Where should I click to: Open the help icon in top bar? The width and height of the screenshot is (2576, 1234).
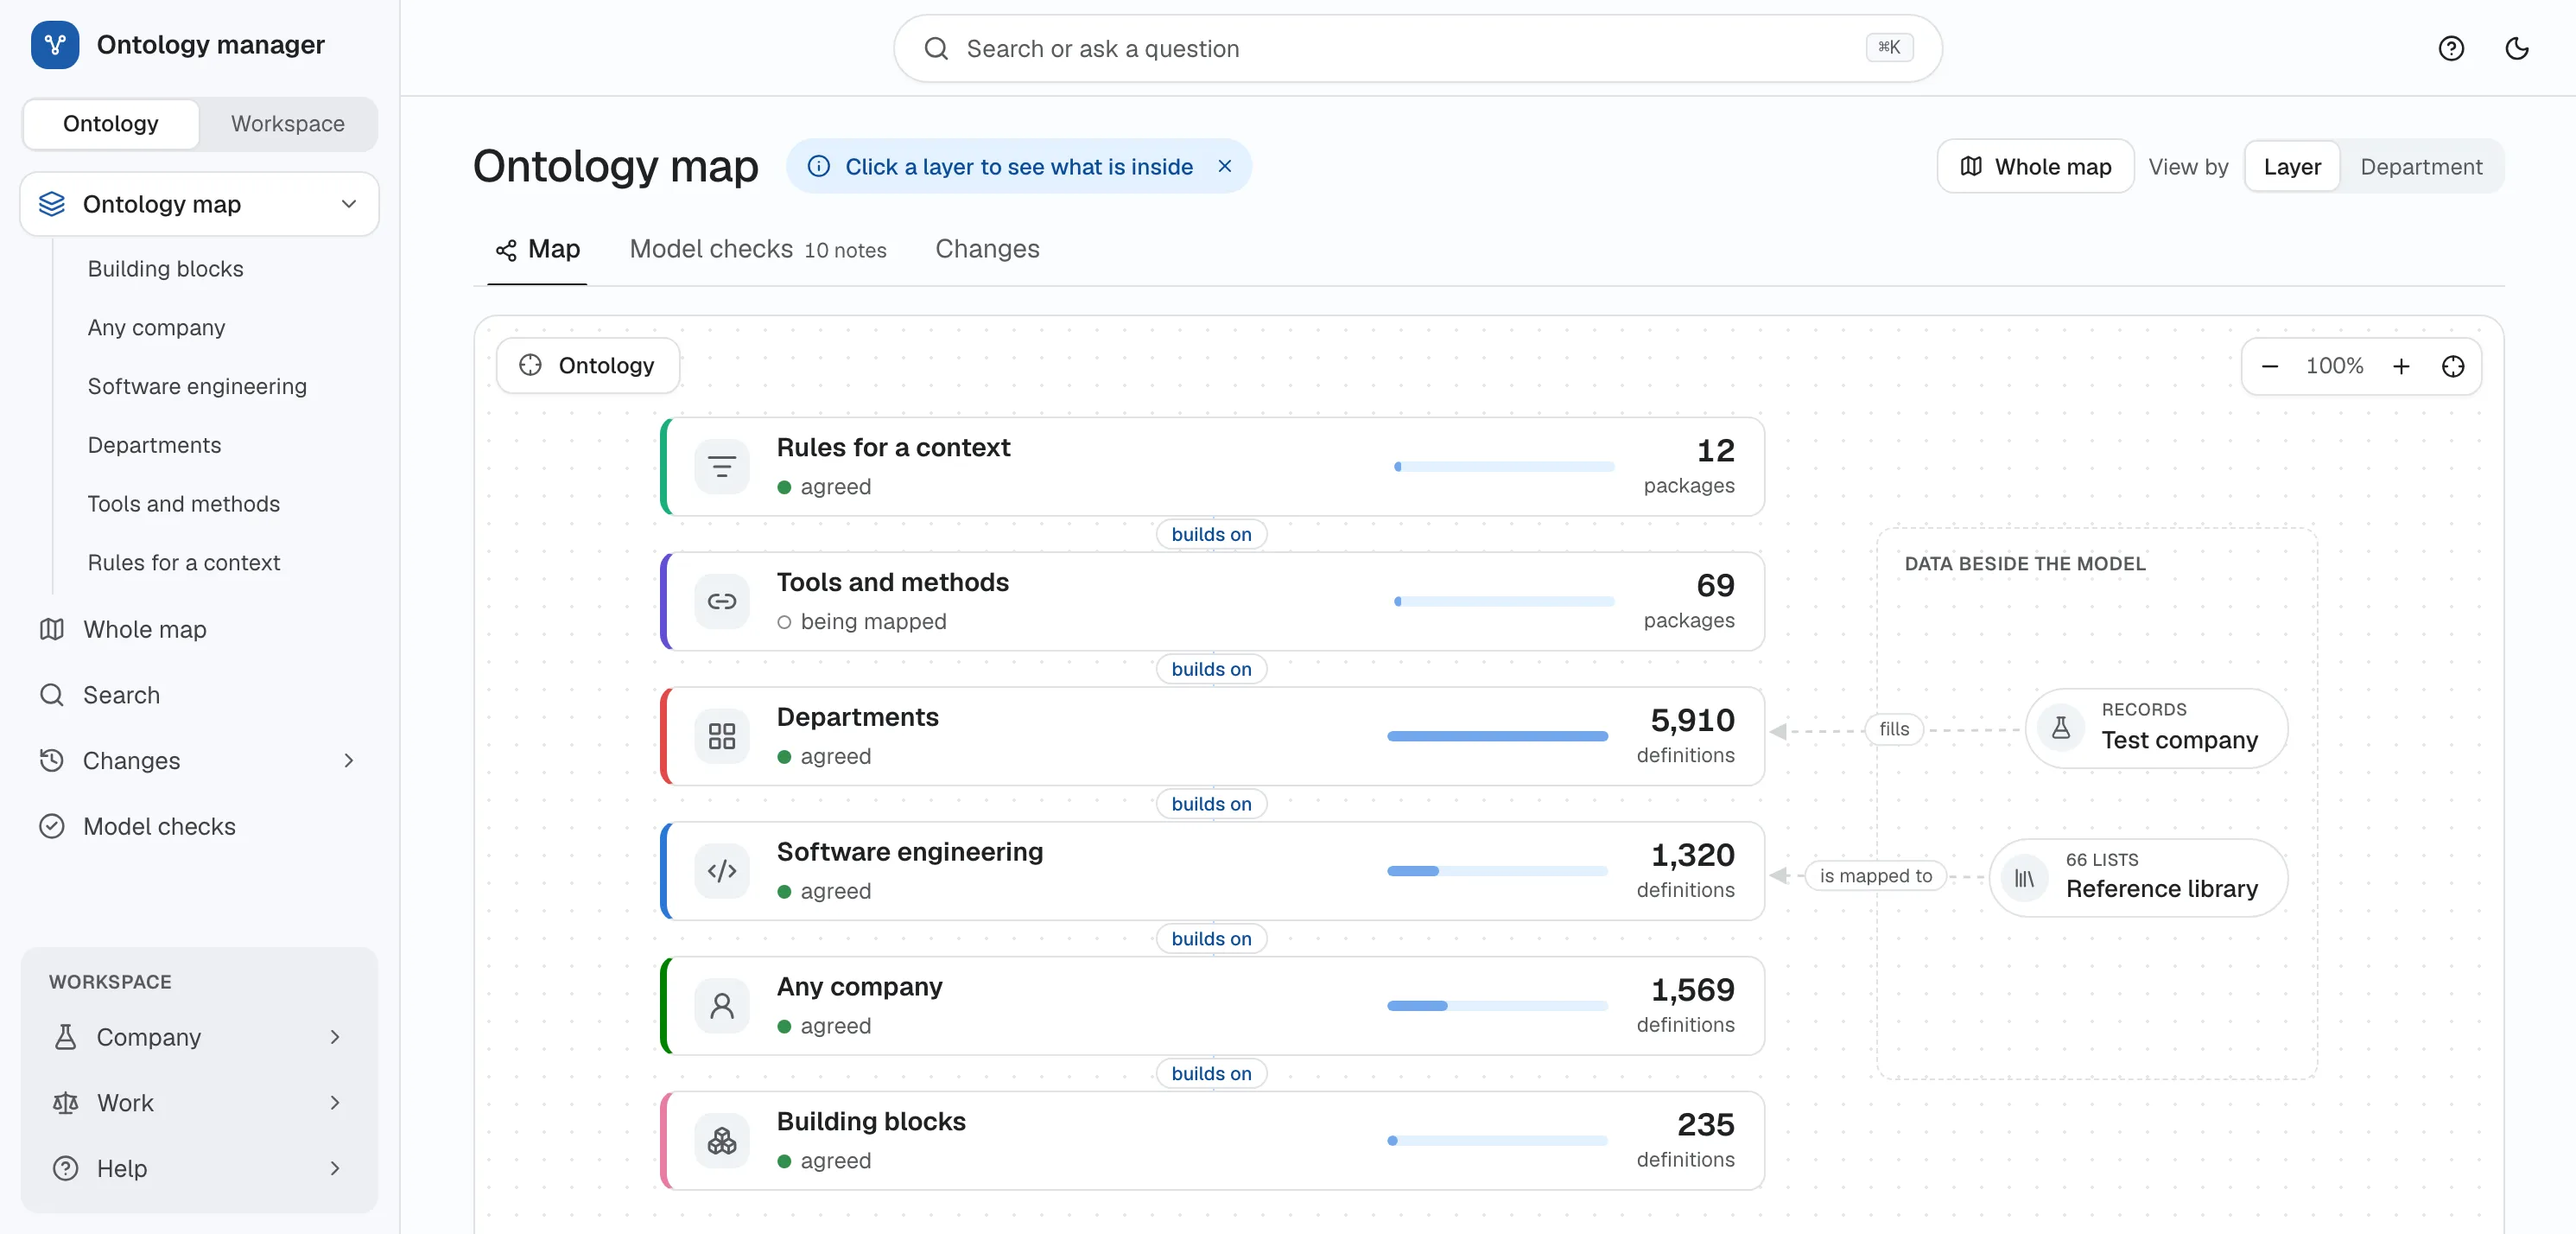(x=2451, y=48)
